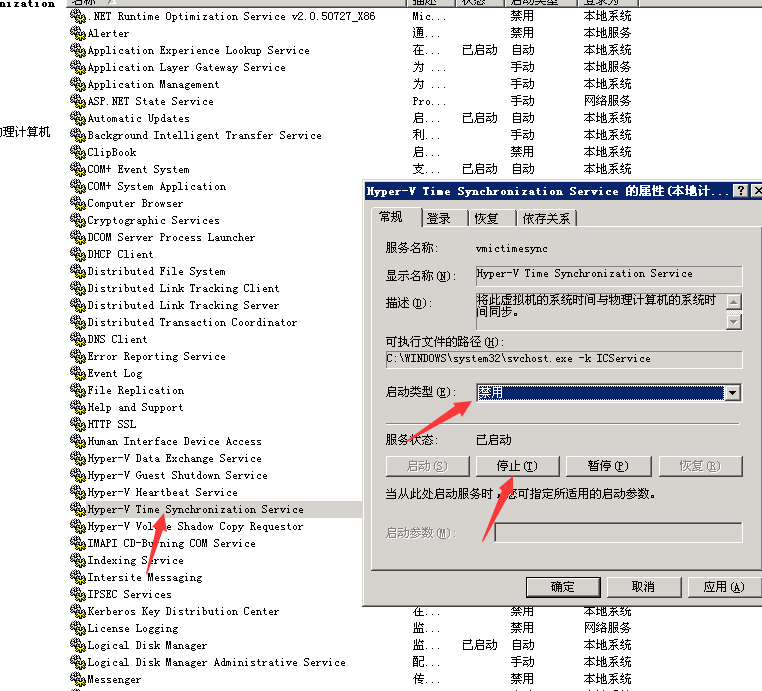Click the Logical Disk Manager service icon

[78, 645]
